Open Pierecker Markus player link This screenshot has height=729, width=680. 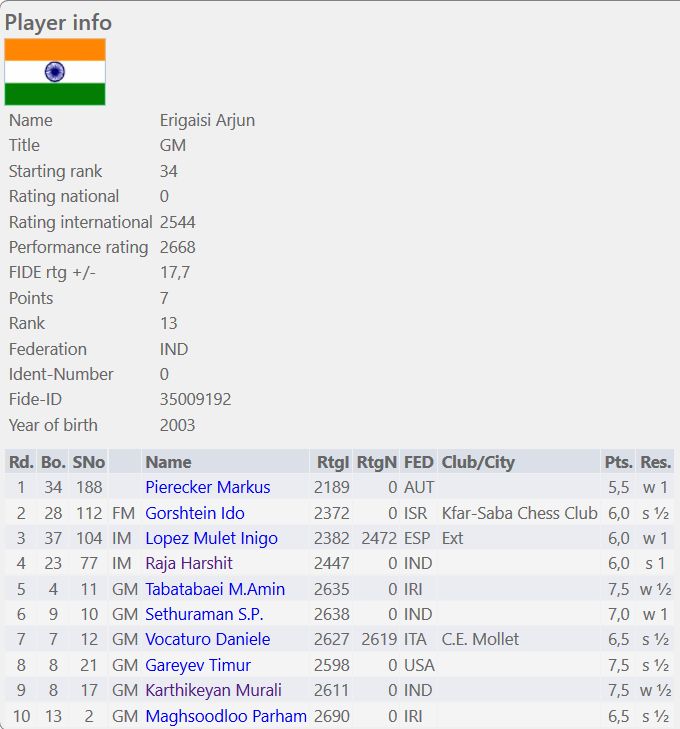click(208, 488)
